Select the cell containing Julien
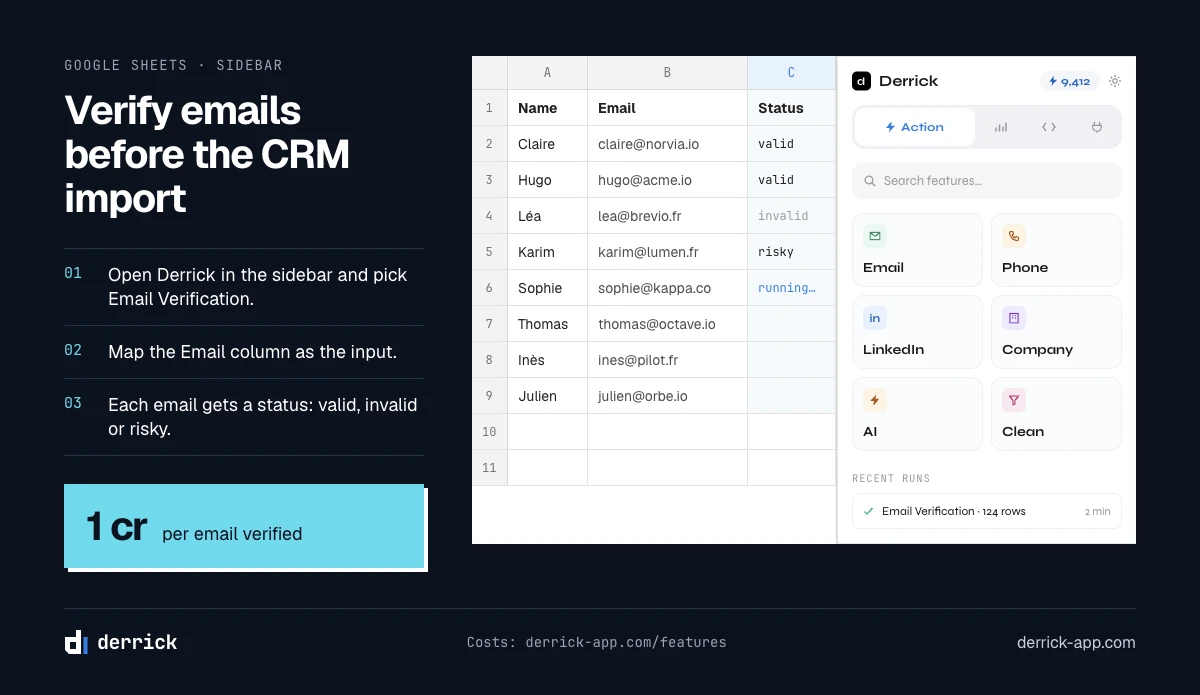 pyautogui.click(x=547, y=396)
